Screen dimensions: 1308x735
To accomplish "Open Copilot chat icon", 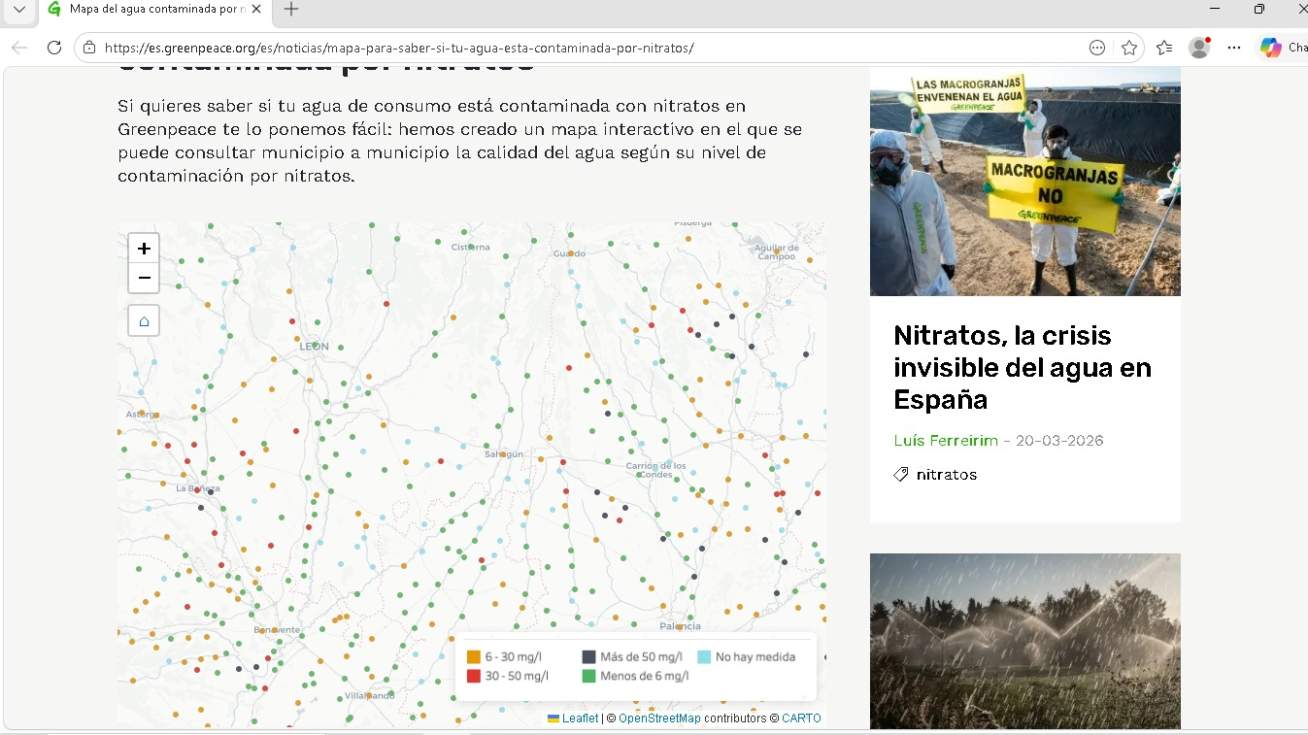I will tap(1270, 48).
